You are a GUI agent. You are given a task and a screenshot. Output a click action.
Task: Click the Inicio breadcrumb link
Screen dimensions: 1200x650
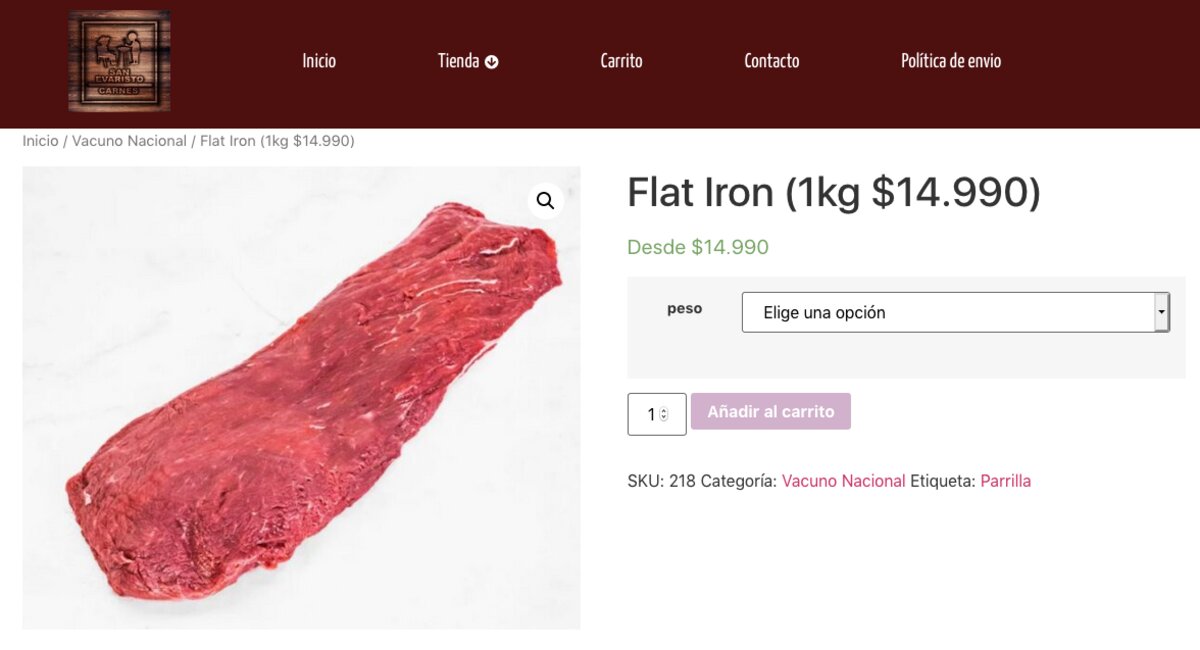40,141
